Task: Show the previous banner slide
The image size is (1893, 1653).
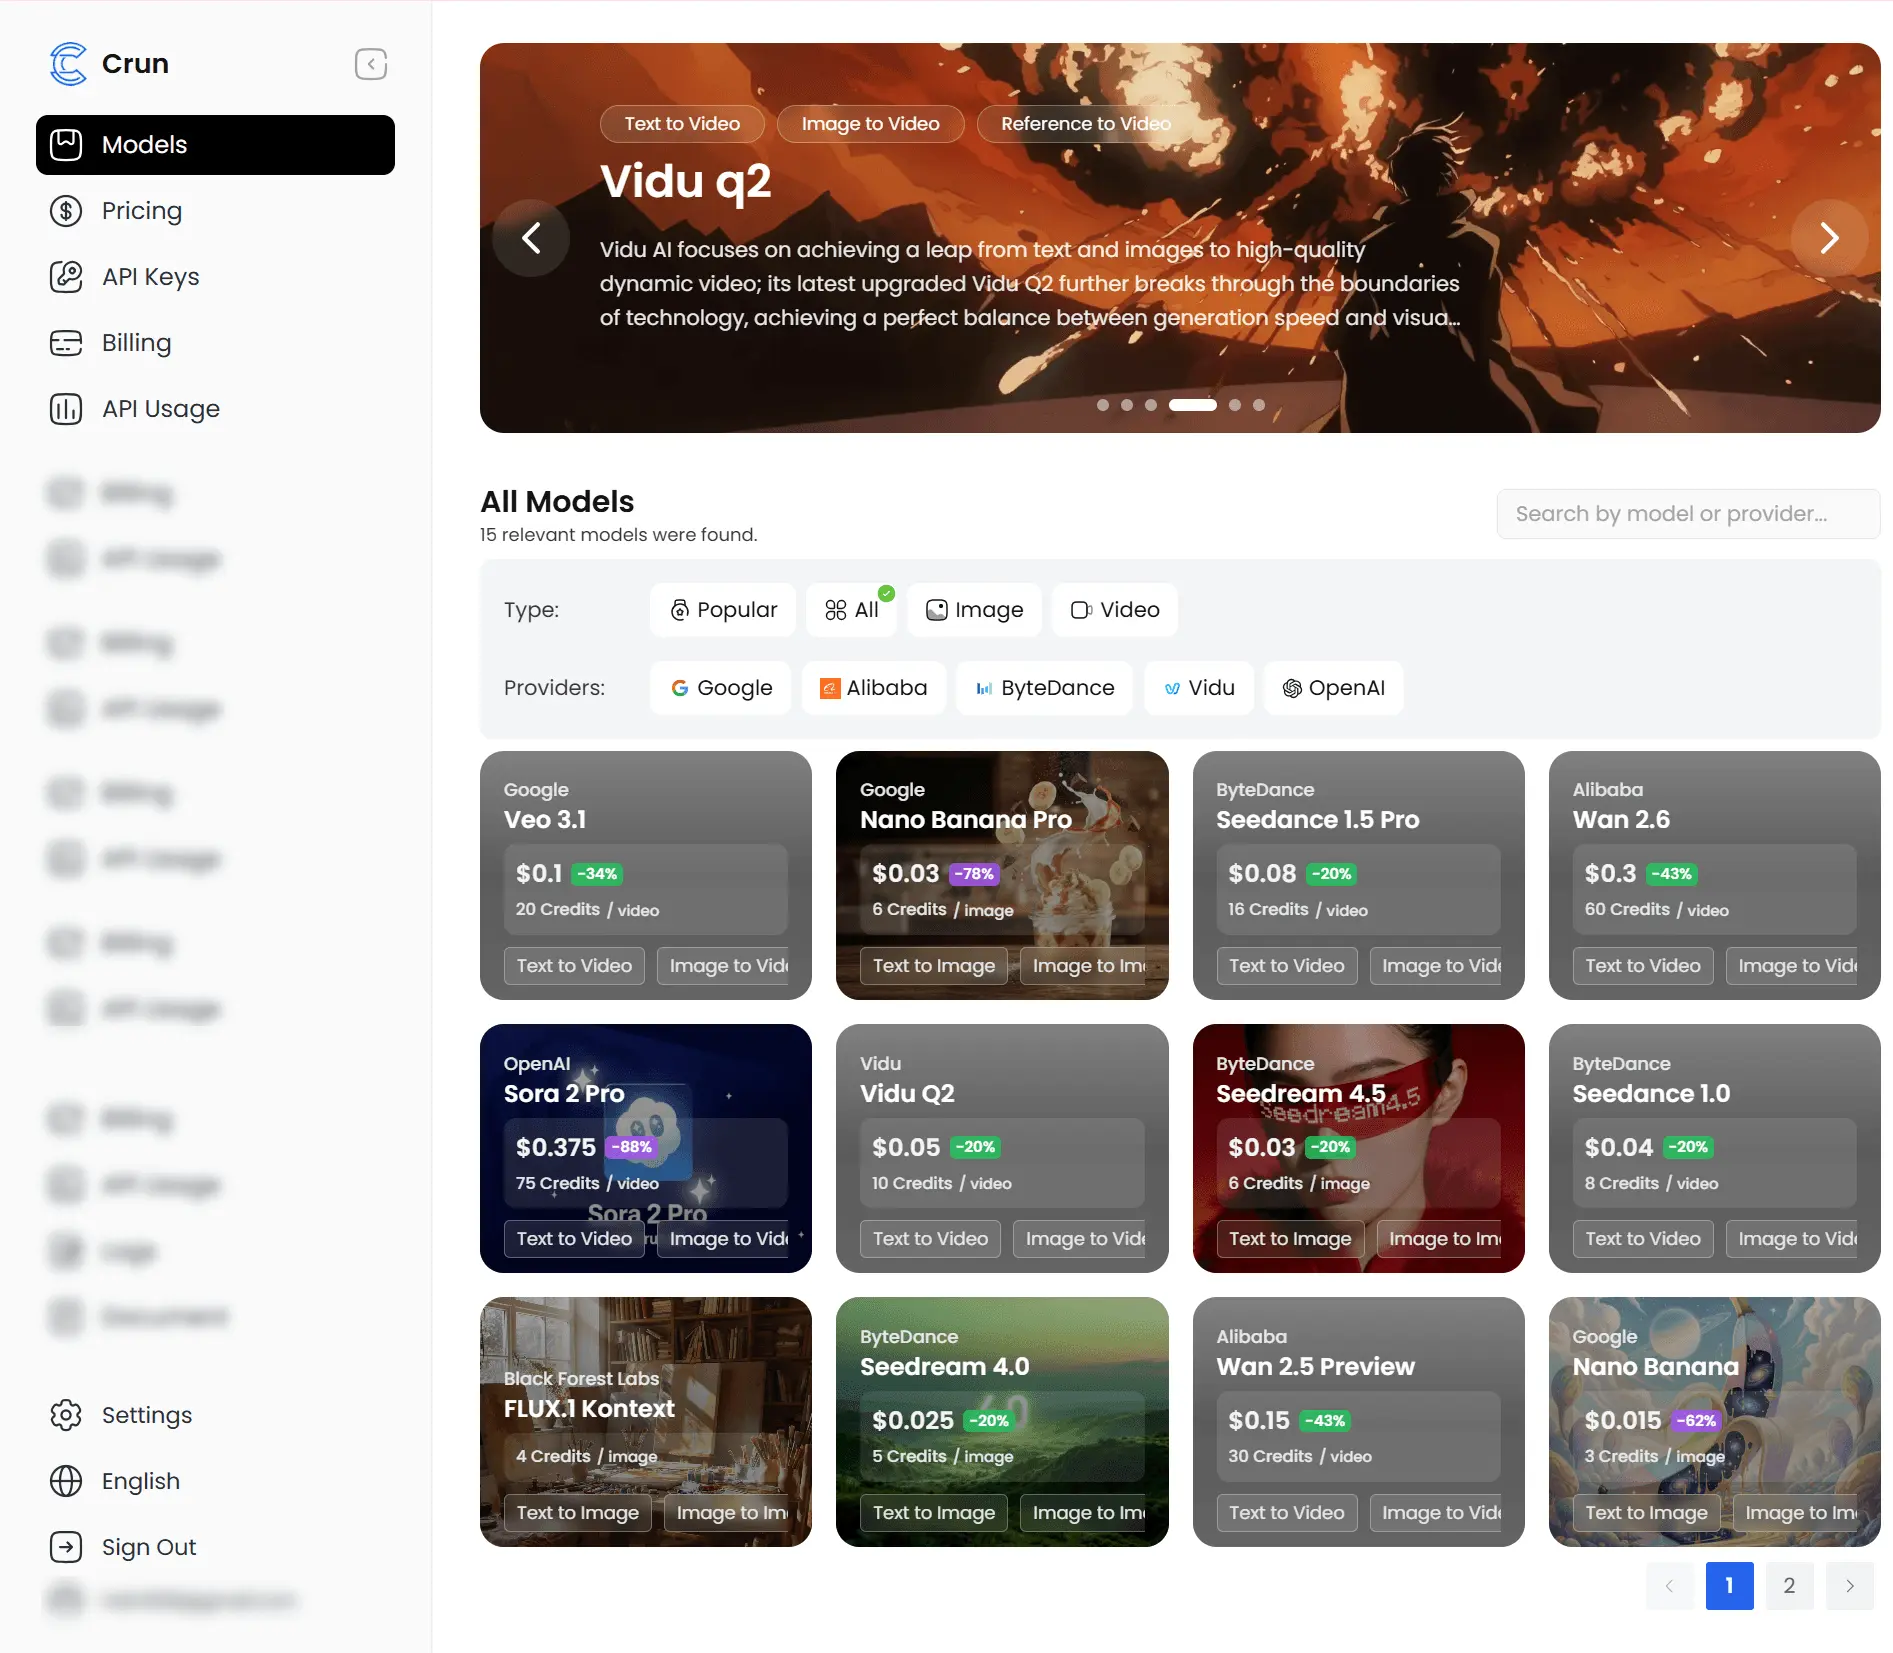Action: click(x=531, y=238)
